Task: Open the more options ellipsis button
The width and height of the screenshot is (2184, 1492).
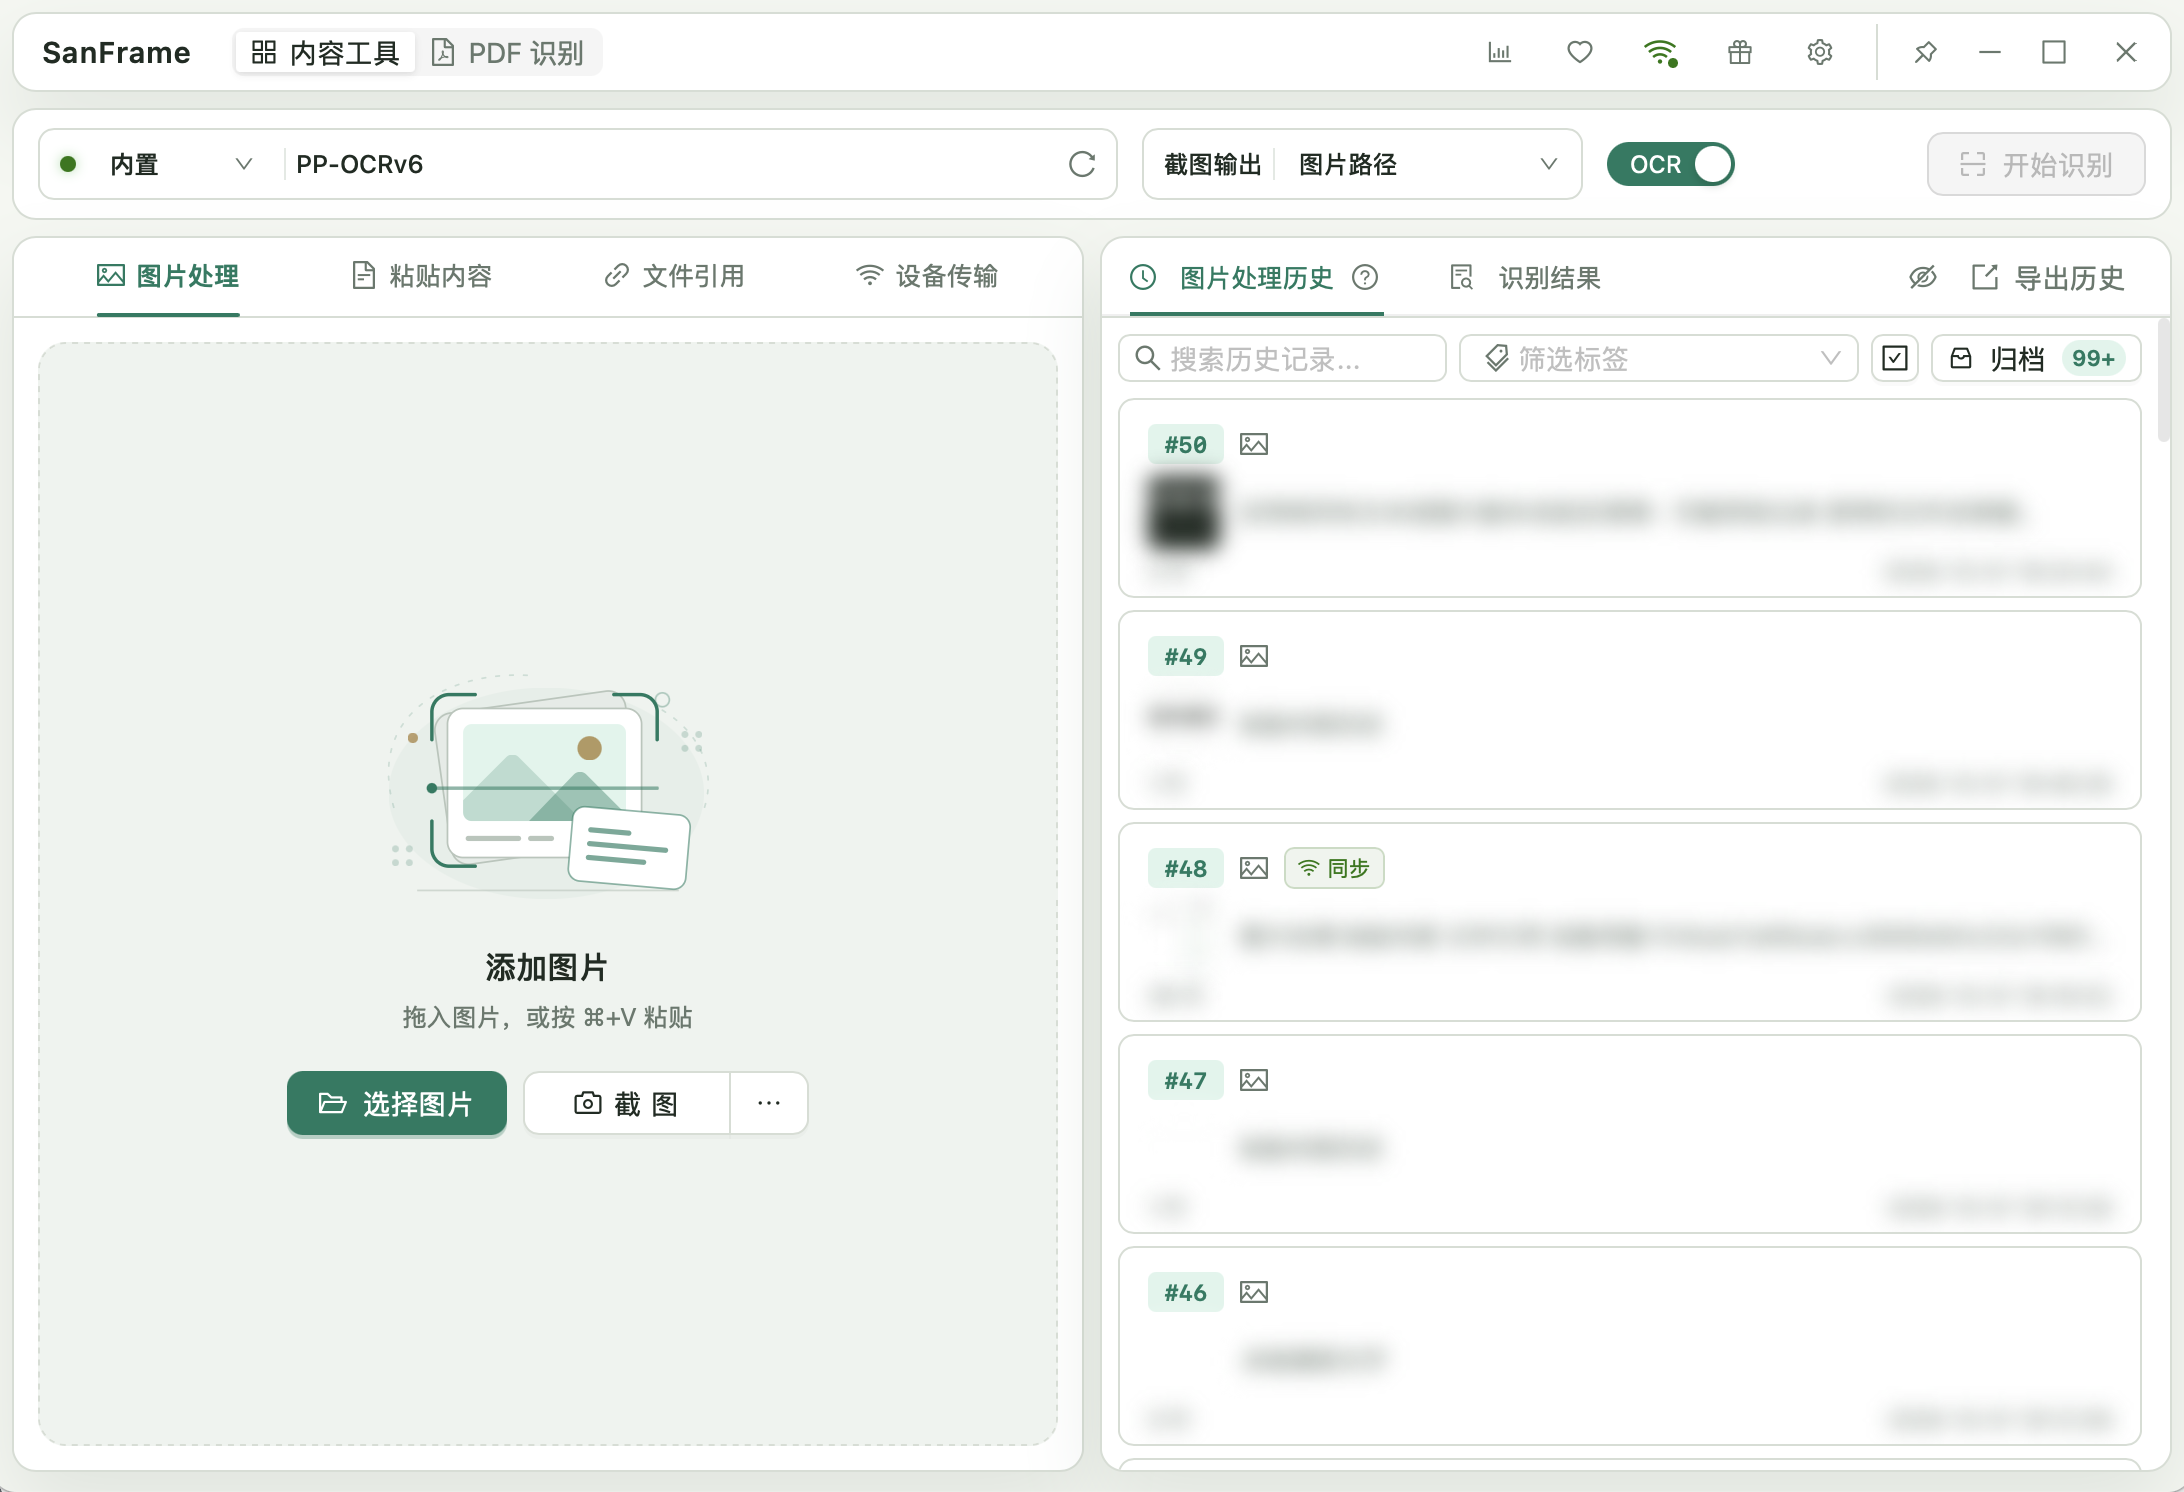Action: coord(768,1103)
